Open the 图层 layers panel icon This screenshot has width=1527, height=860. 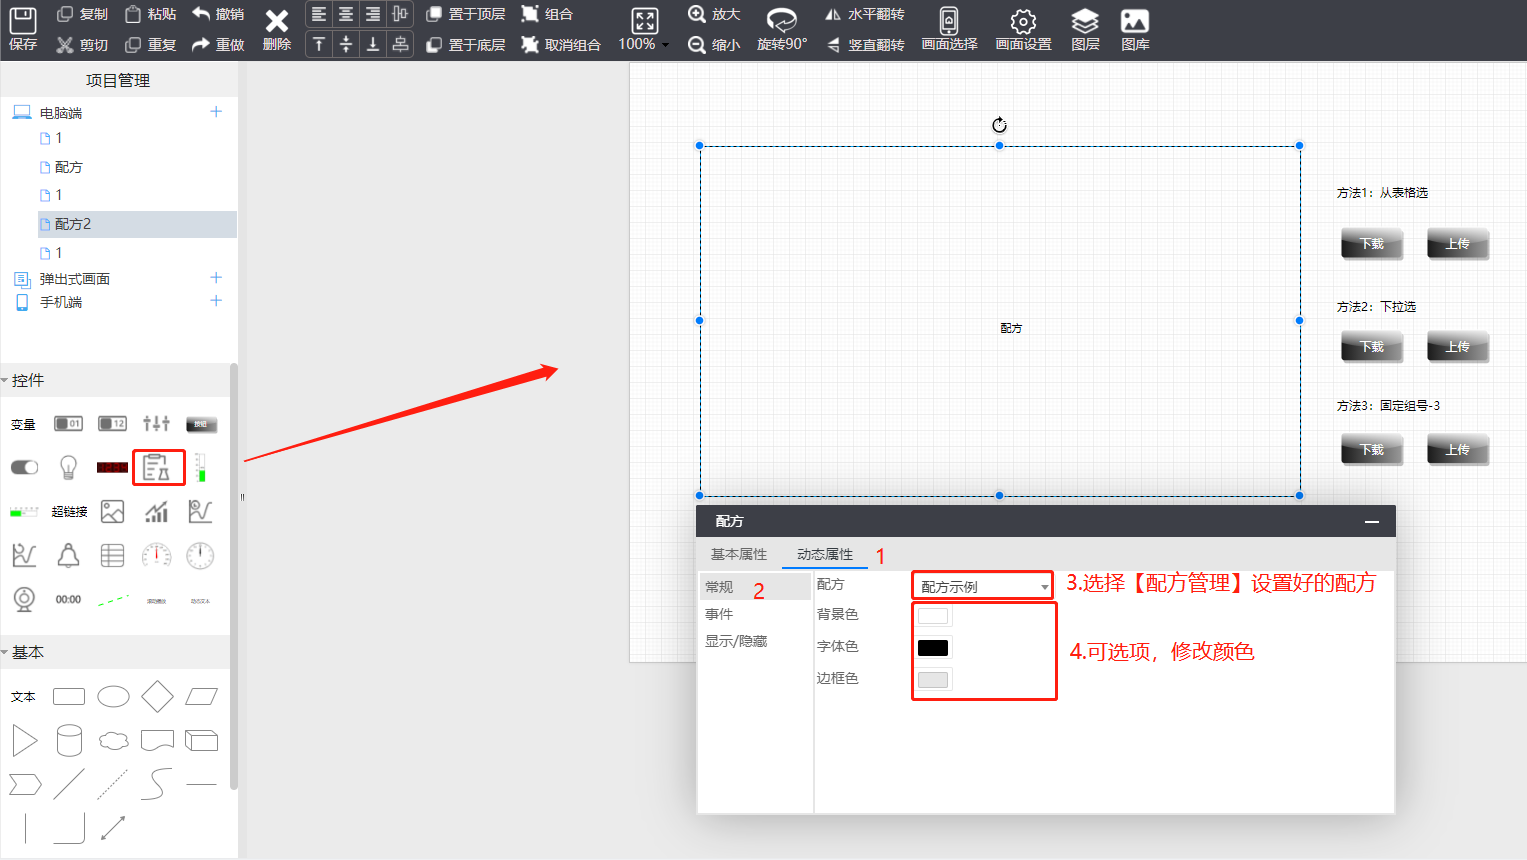coord(1085,29)
